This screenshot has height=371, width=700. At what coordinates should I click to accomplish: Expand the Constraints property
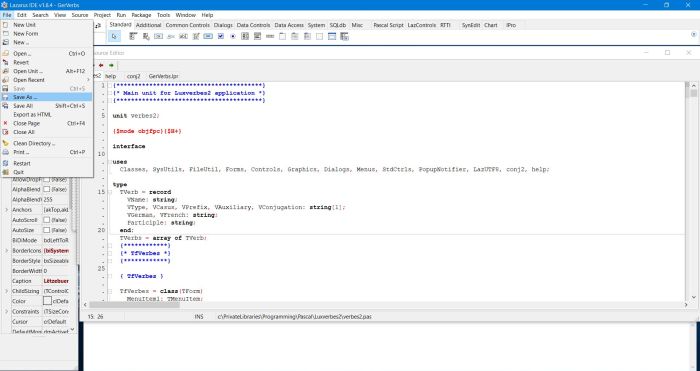[6, 311]
